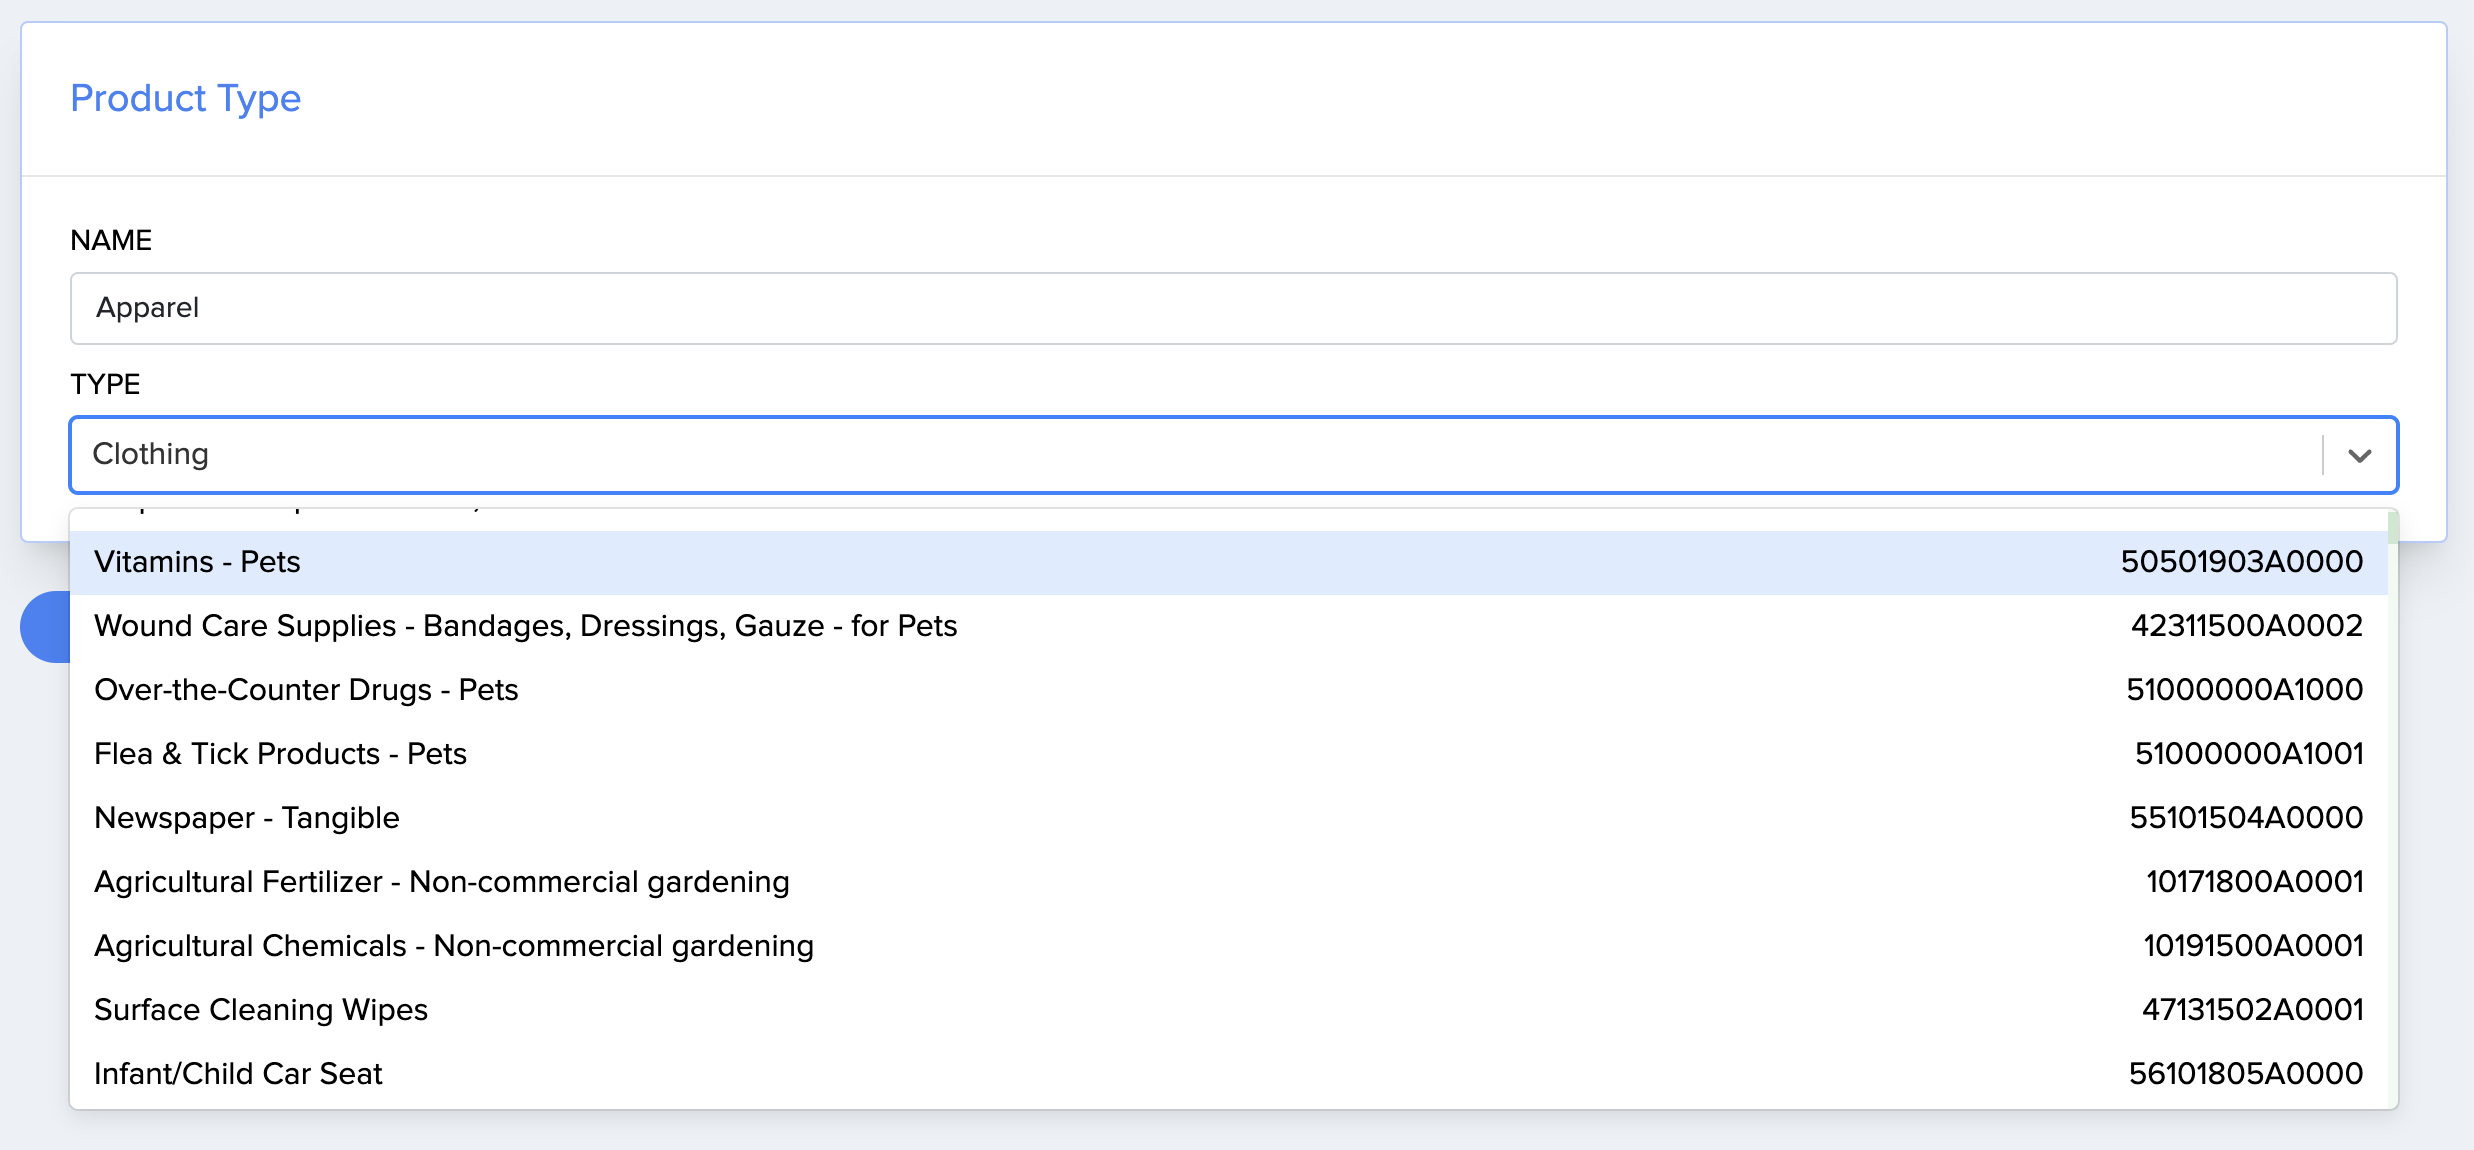Image resolution: width=2474 pixels, height=1150 pixels.
Task: Click the dropdown scrollbar track lower area
Action: point(2393,900)
